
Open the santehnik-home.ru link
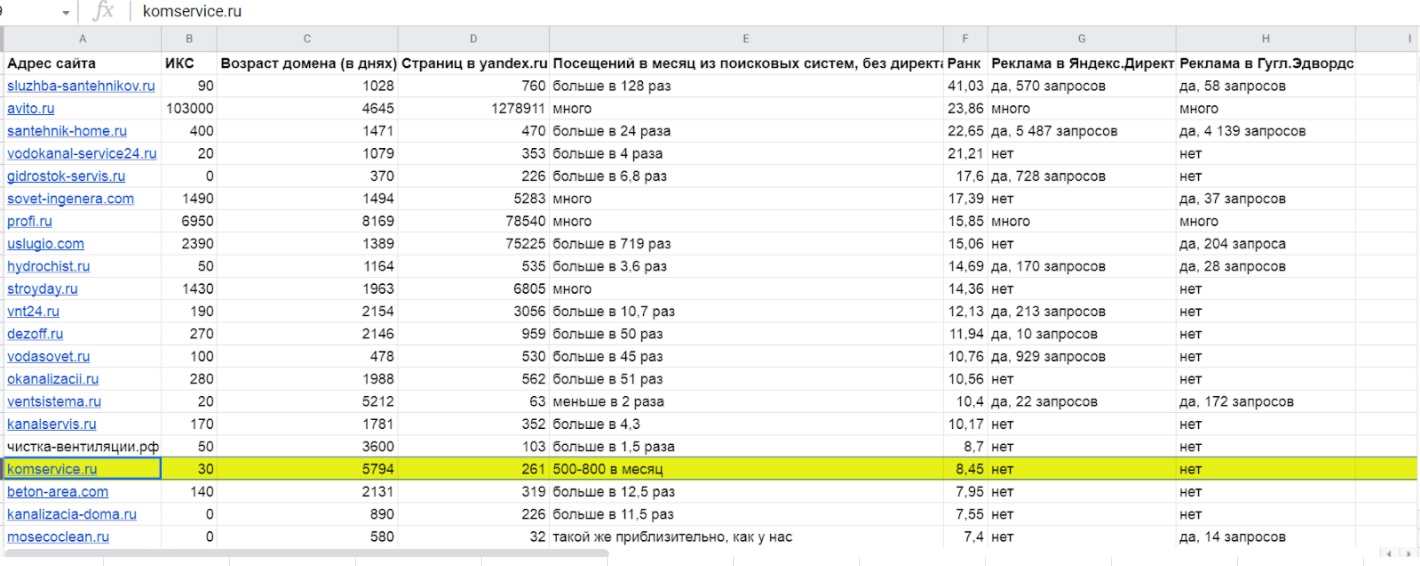tap(67, 131)
